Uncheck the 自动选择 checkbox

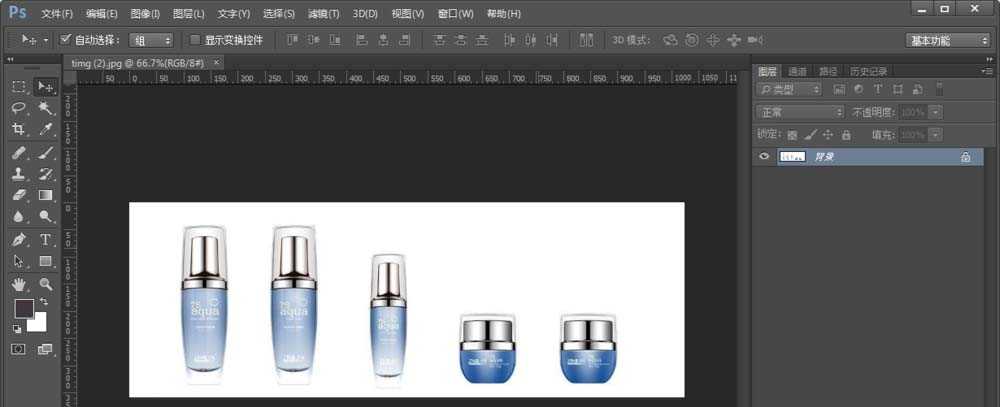pyautogui.click(x=66, y=40)
